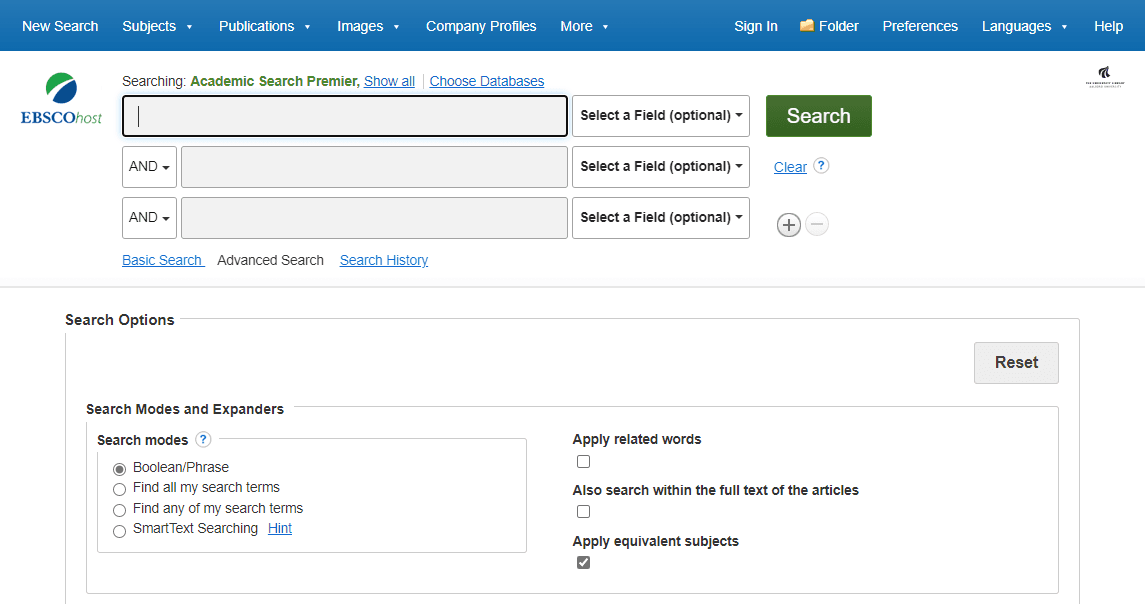
Task: Click the plus icon to add search row
Action: 788,225
